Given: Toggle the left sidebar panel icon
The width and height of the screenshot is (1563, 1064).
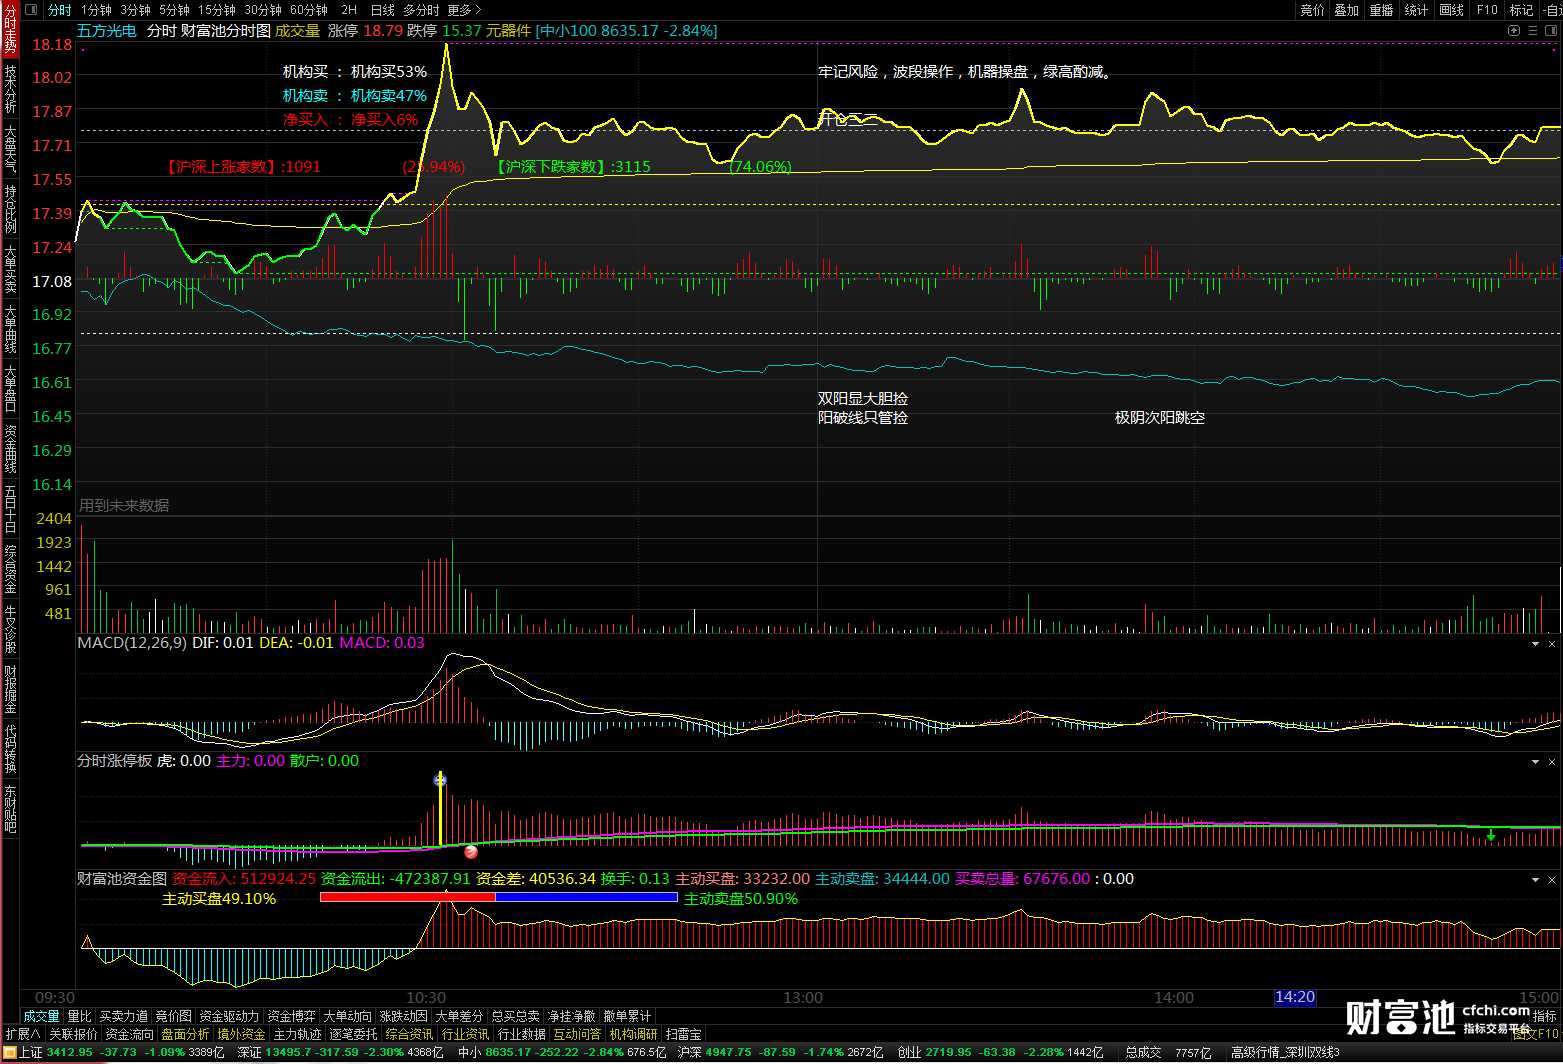Looking at the screenshot, I should [x=29, y=10].
